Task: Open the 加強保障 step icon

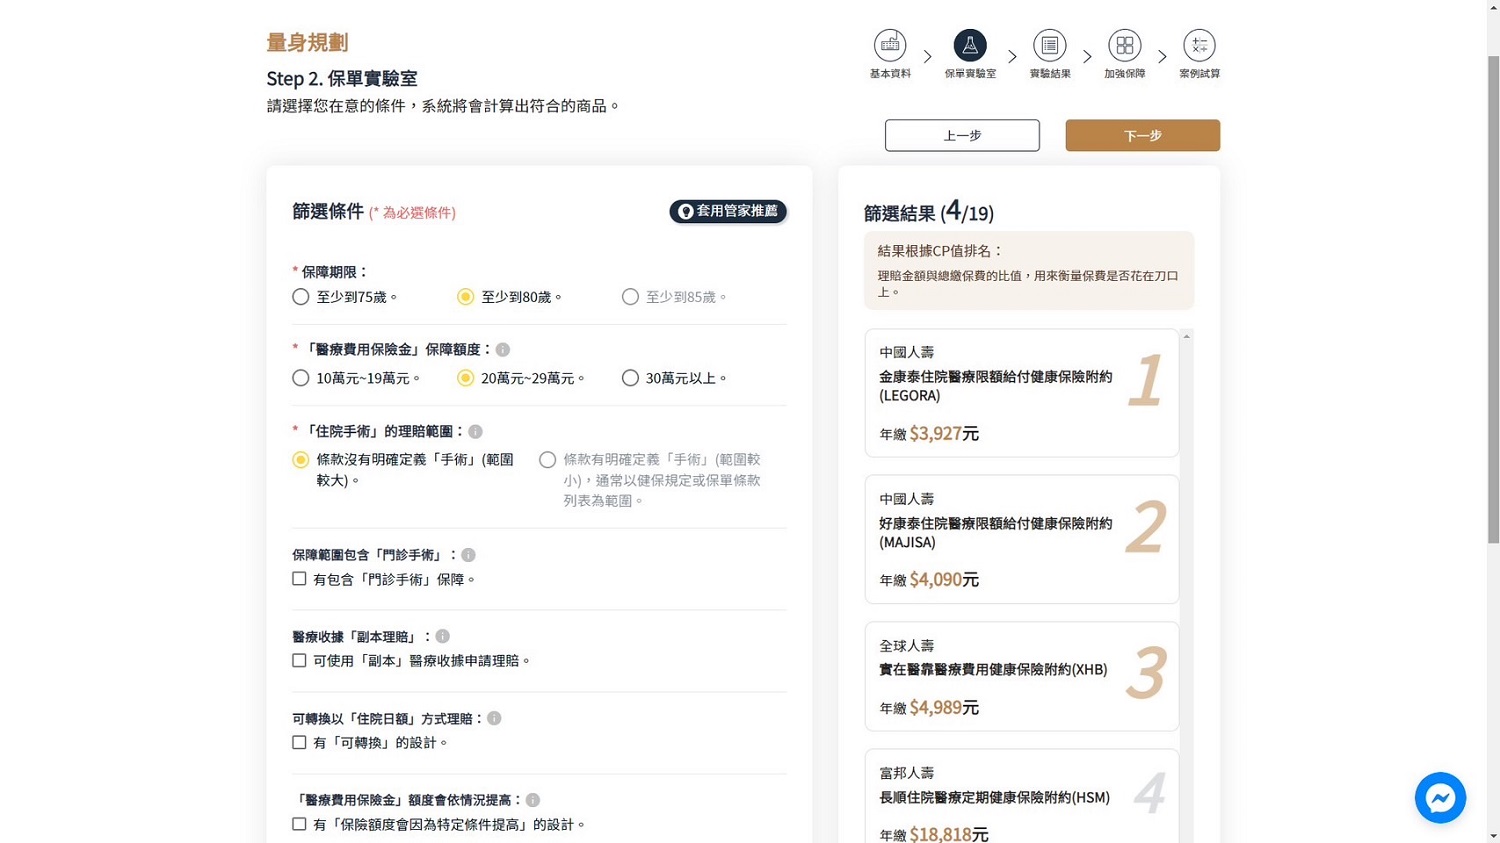Action: (x=1124, y=46)
